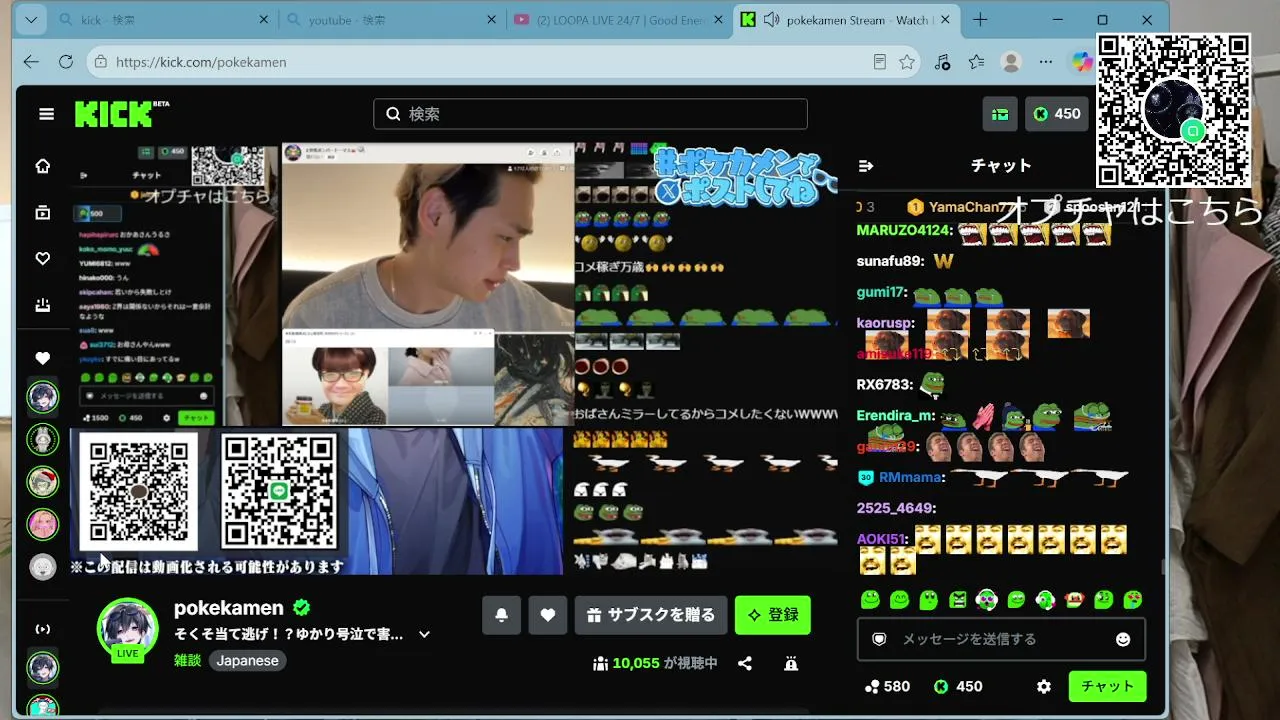
Task: Click the browser address bar URL
Action: (201, 62)
